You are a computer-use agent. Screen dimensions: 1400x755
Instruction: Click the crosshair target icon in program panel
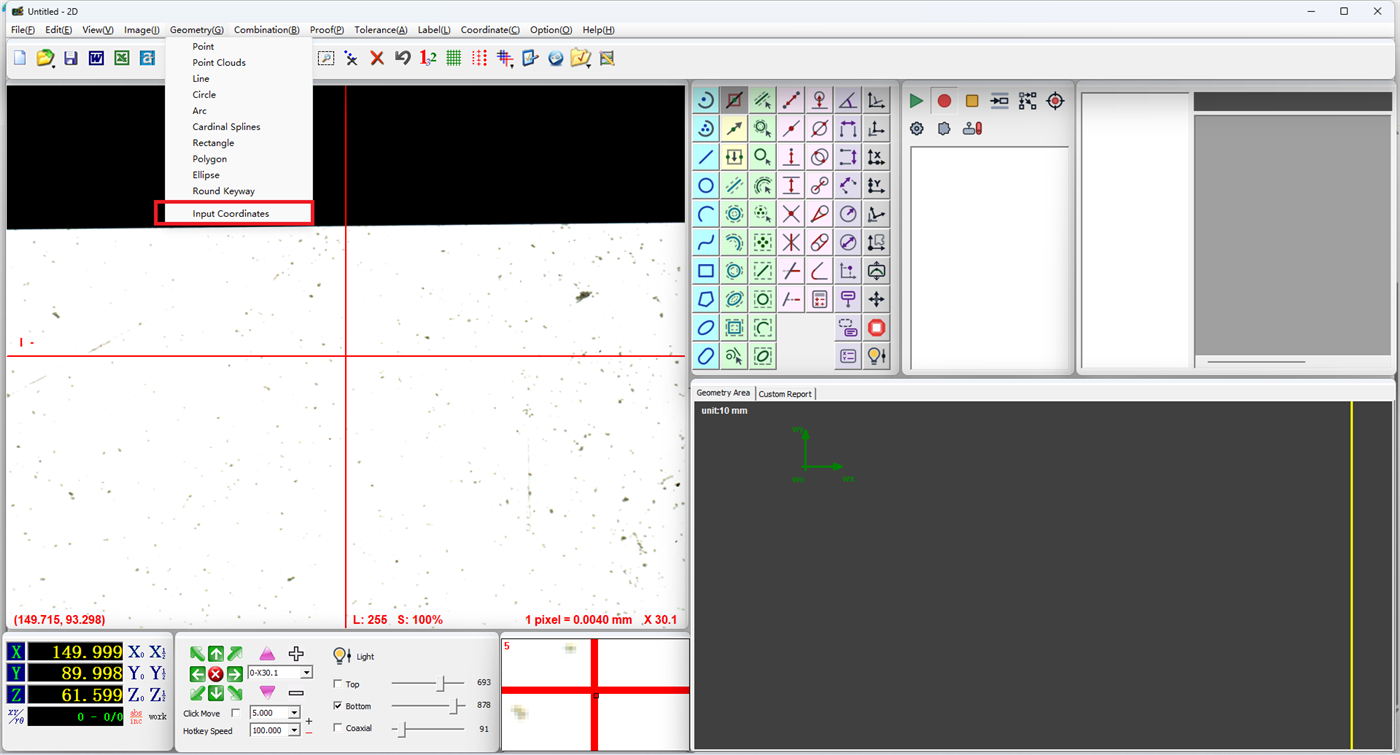tap(1055, 101)
